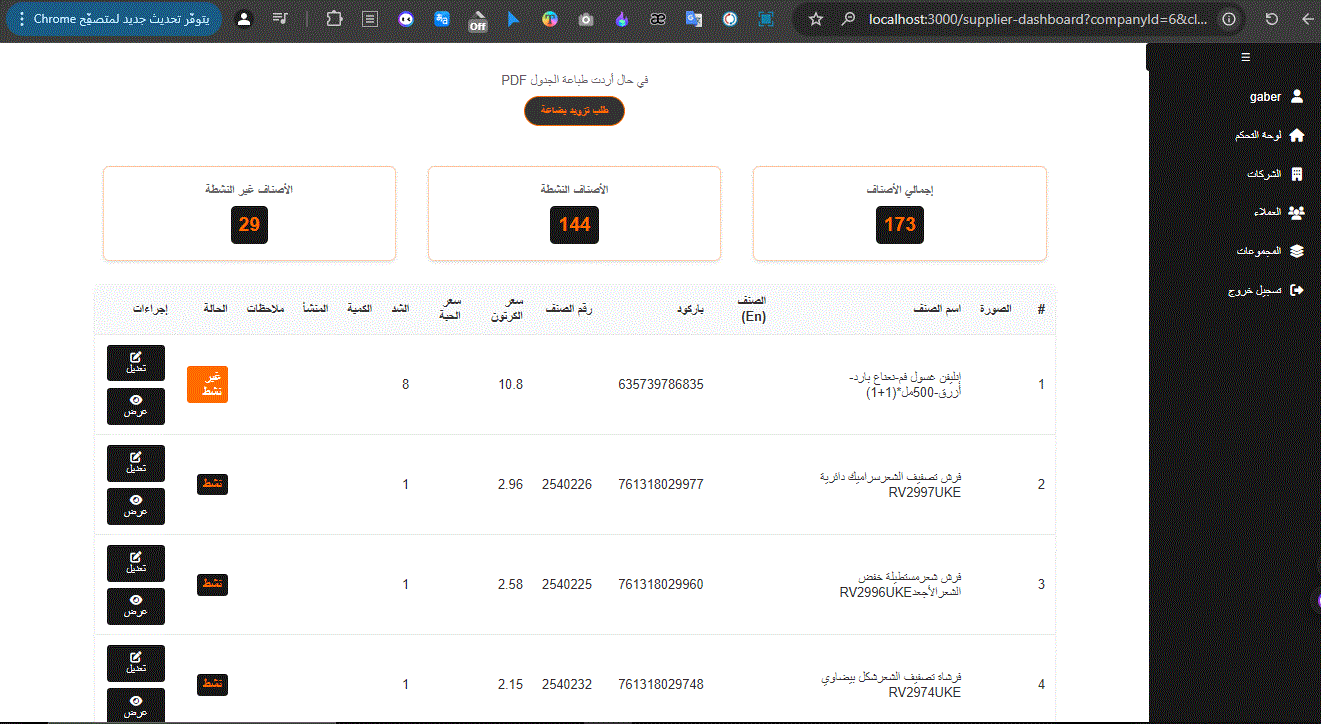Open the Chrome profile avatar icon

tap(244, 19)
